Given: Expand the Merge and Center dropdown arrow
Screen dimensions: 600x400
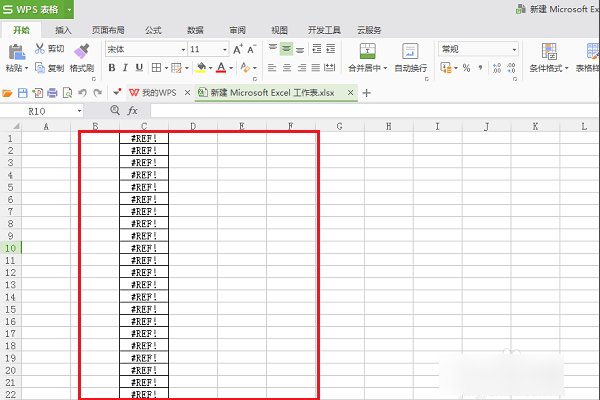Looking at the screenshot, I should (385, 68).
